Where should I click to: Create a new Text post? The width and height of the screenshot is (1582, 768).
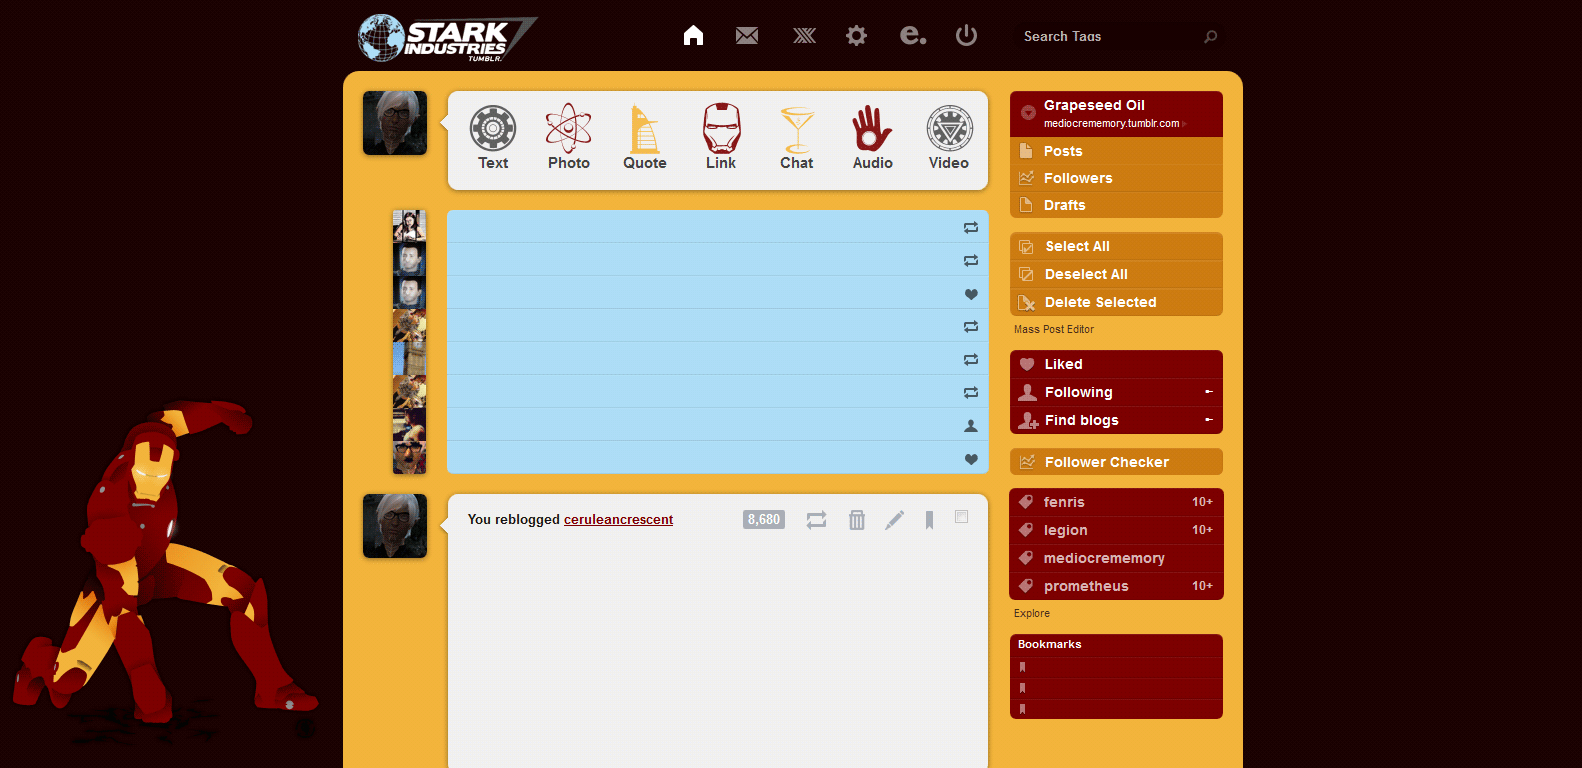coord(493,138)
